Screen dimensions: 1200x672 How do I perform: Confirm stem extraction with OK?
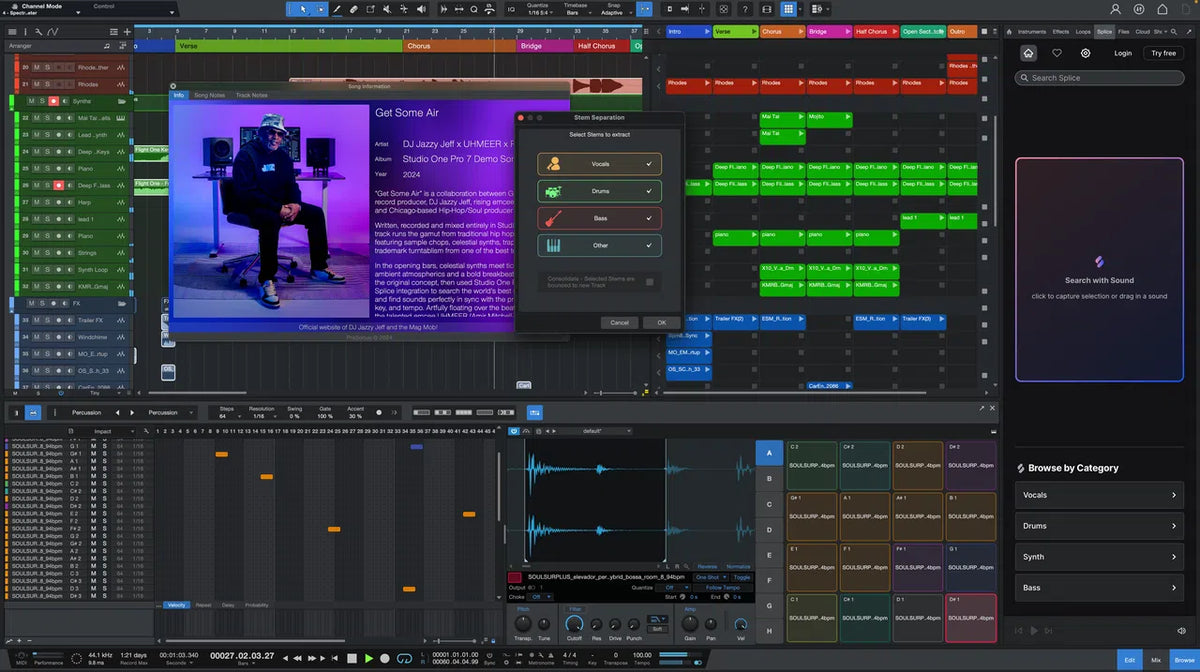(661, 322)
